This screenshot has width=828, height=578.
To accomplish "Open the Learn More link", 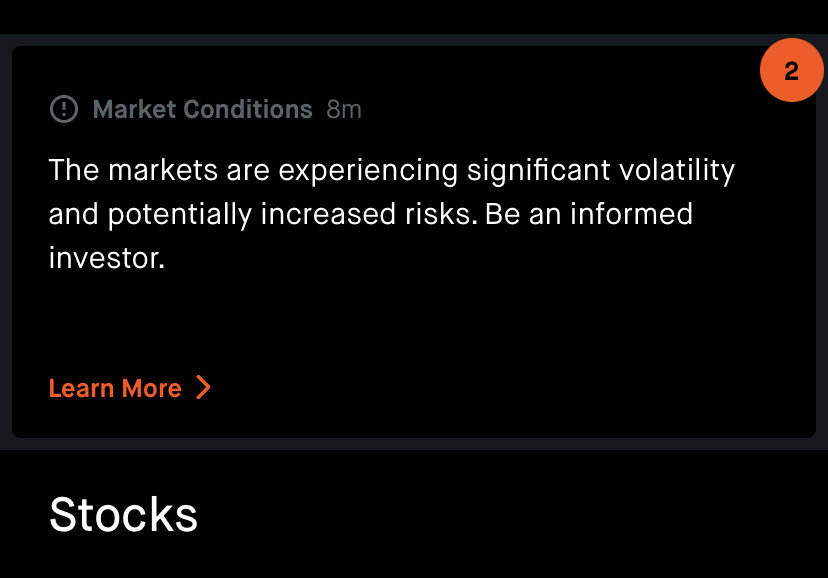I will click(130, 388).
